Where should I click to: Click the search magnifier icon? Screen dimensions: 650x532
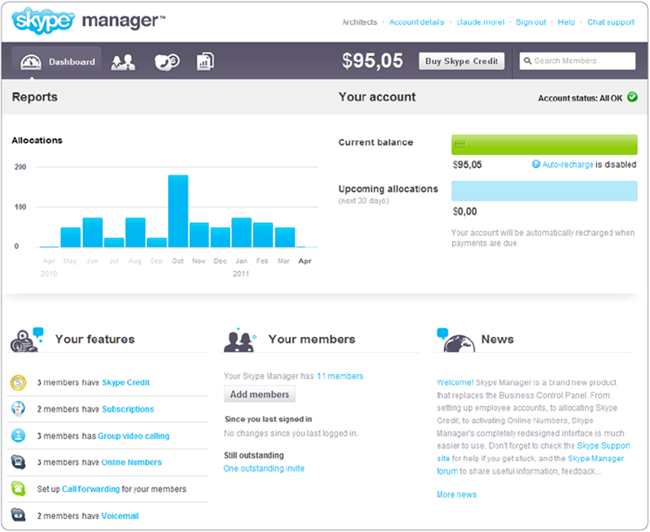click(x=527, y=61)
